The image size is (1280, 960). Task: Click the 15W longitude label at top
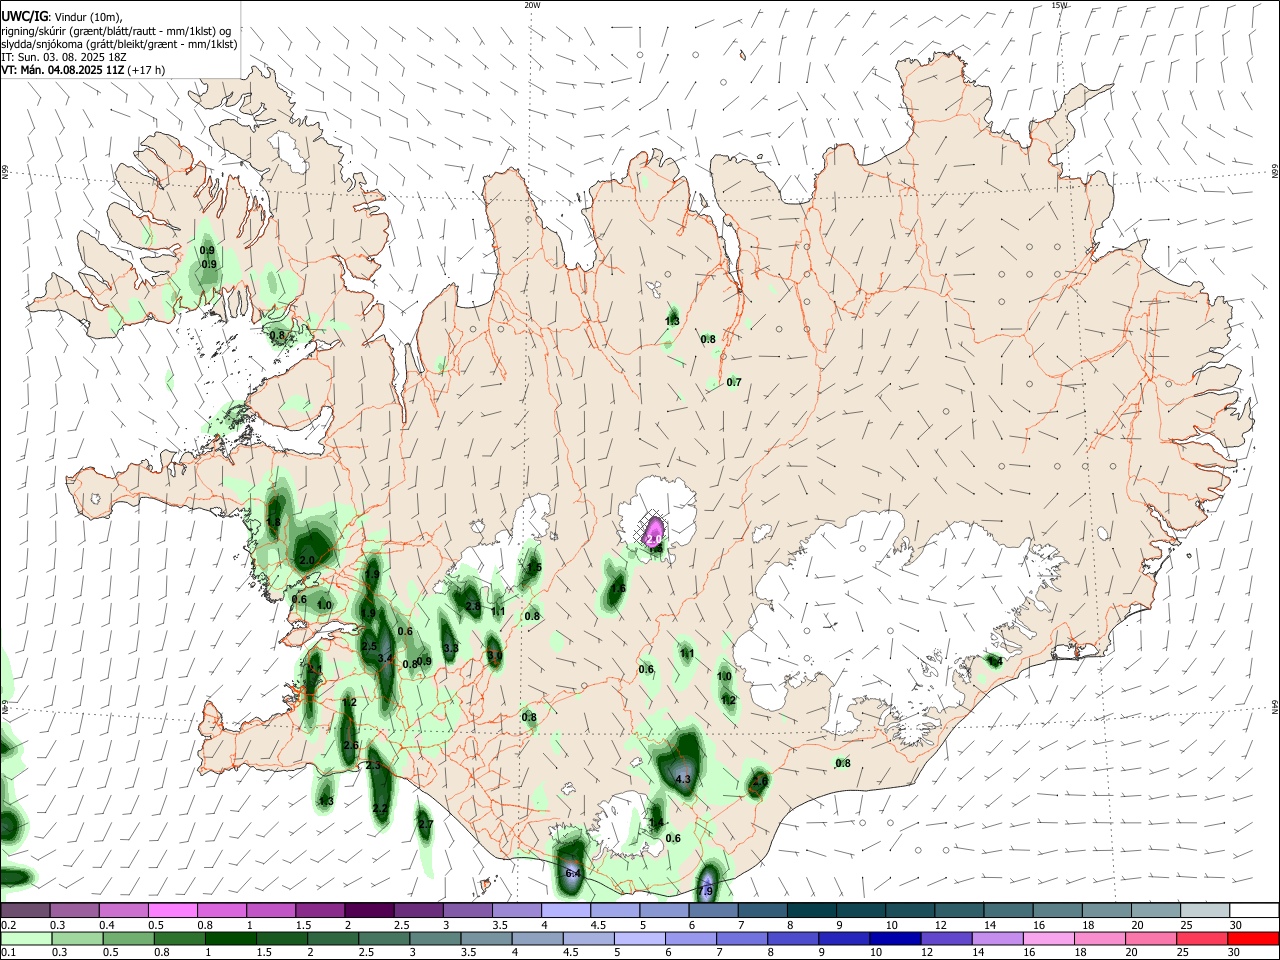coord(1060,5)
